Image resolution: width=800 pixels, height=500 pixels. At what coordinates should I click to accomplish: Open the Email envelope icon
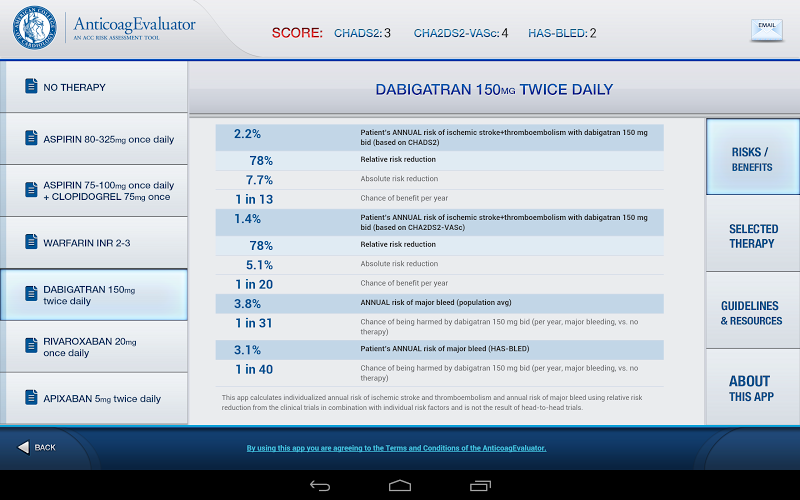pos(767,31)
